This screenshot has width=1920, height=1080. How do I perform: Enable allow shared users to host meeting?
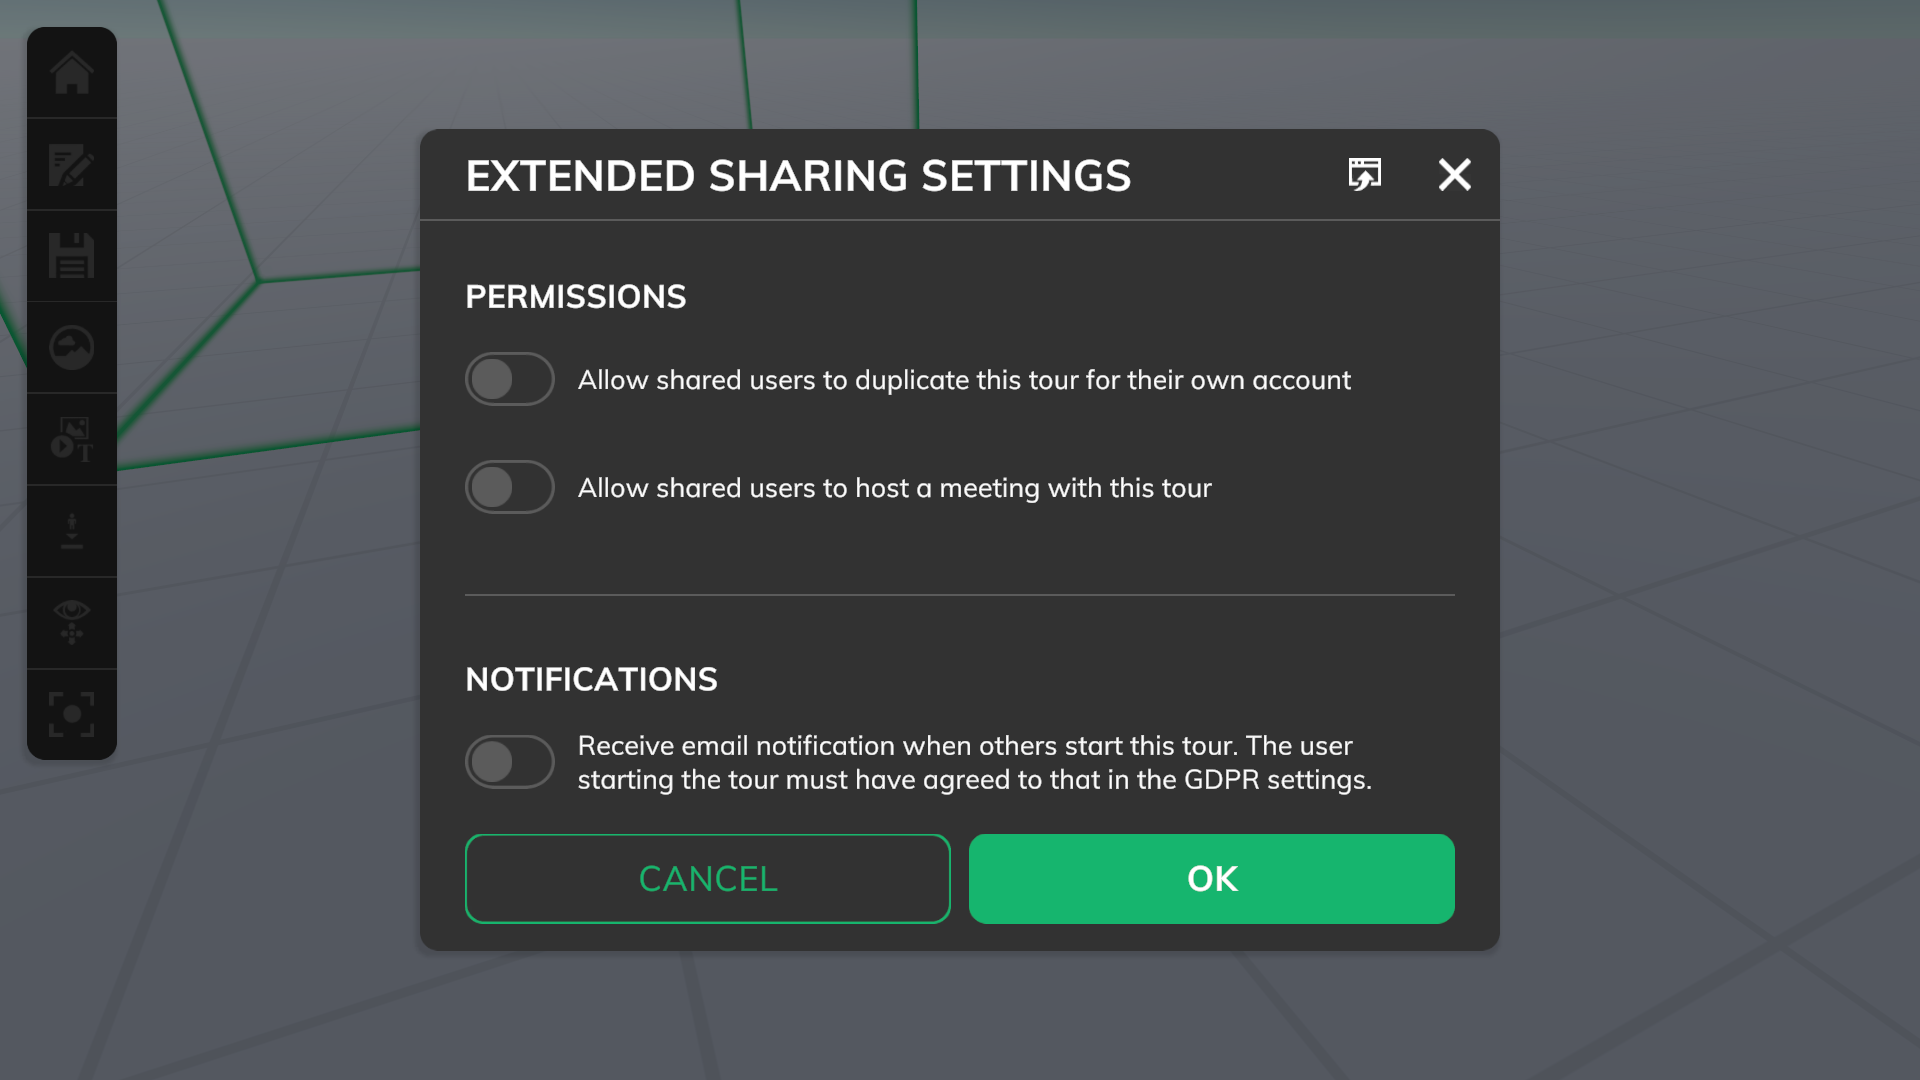(x=509, y=487)
